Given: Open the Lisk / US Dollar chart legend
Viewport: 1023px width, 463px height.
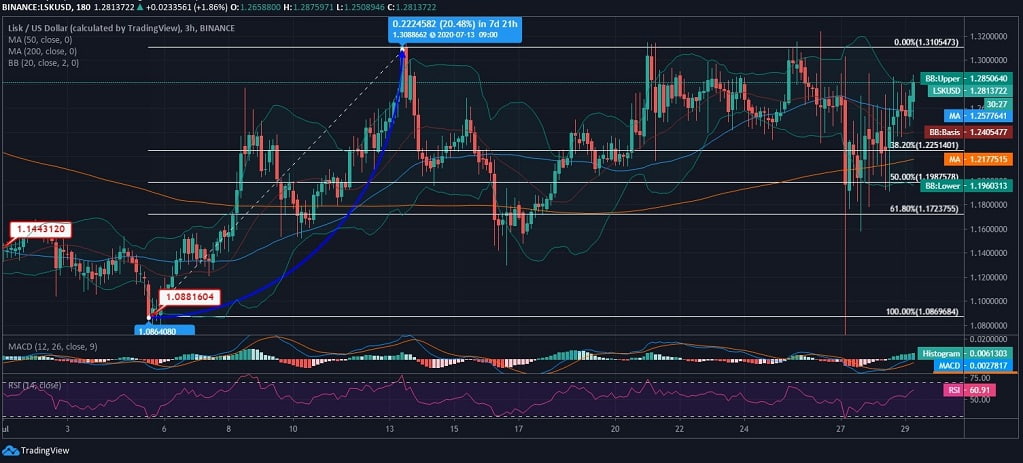Looking at the screenshot, I should coord(122,28).
